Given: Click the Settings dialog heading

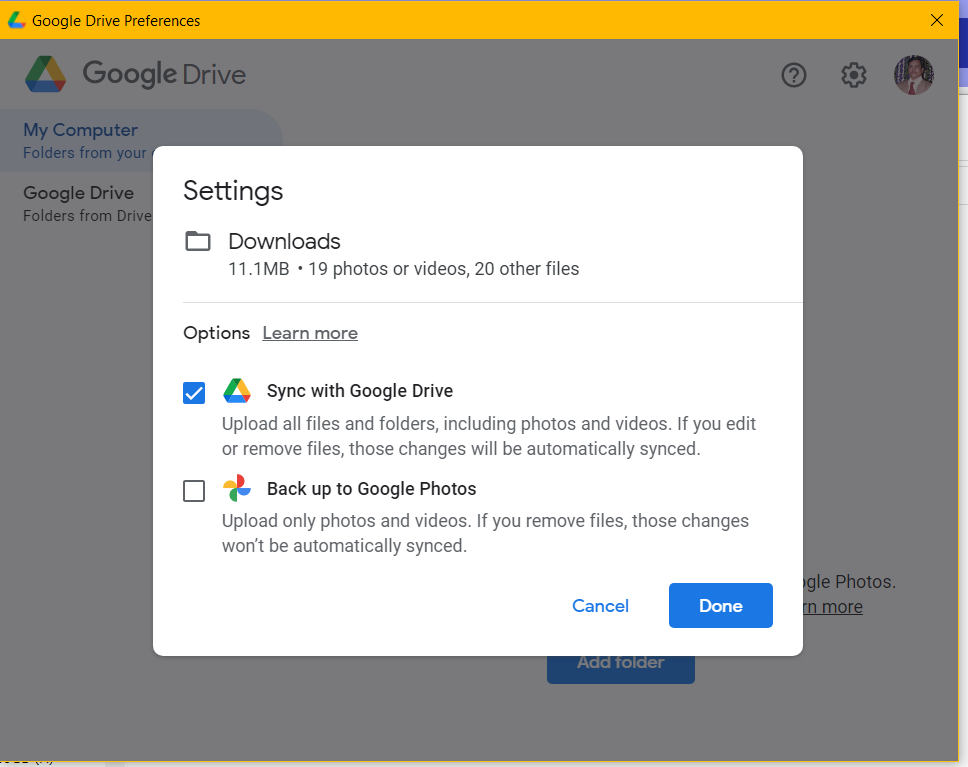Looking at the screenshot, I should point(233,191).
